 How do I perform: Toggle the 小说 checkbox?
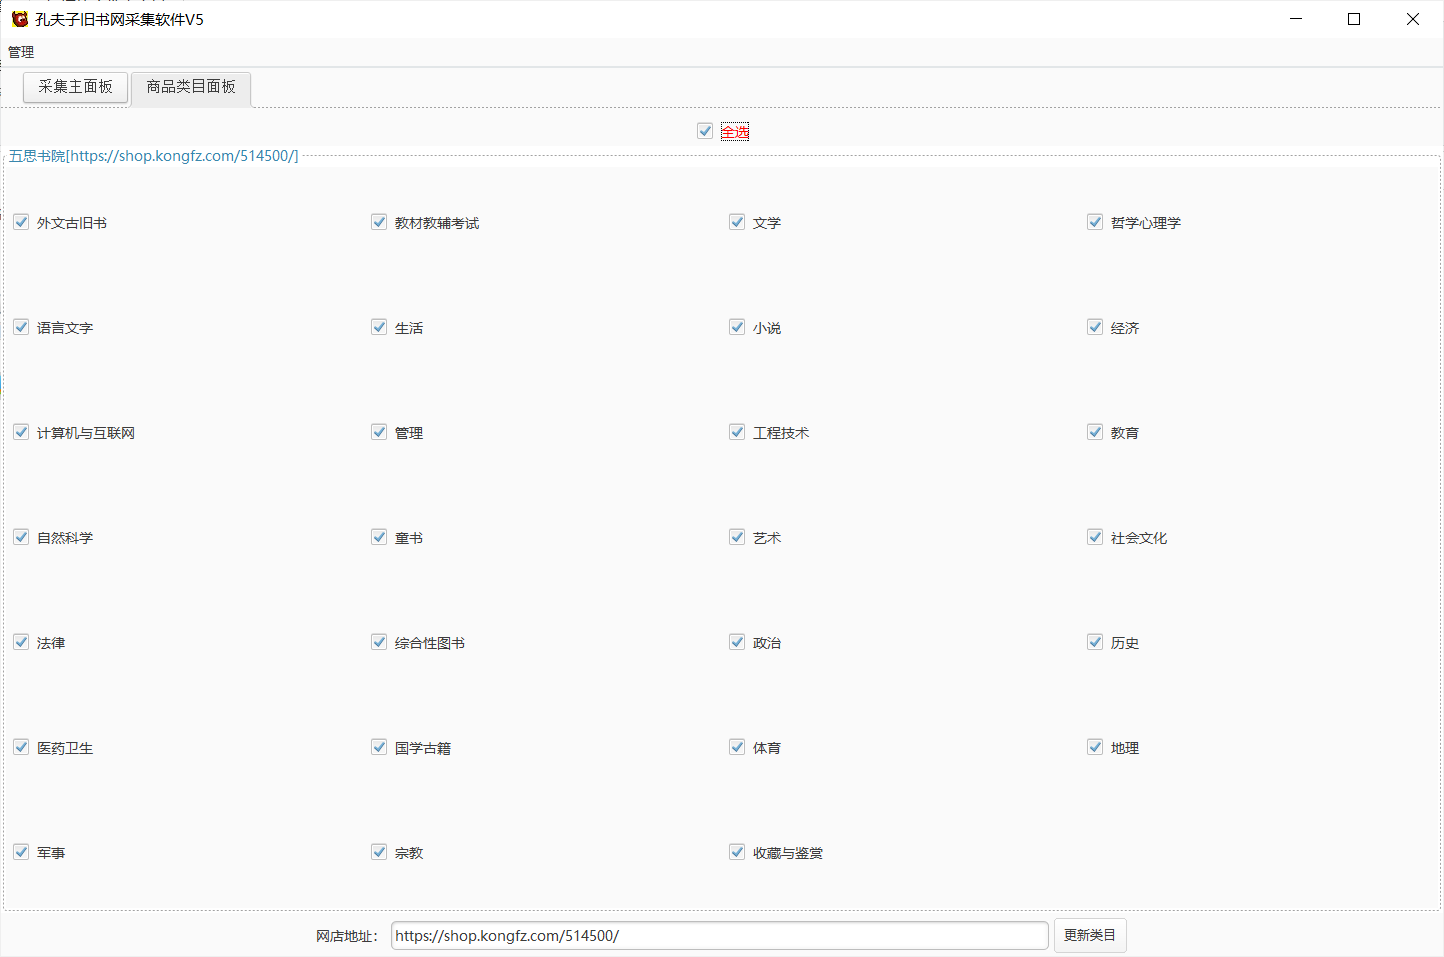coord(737,327)
